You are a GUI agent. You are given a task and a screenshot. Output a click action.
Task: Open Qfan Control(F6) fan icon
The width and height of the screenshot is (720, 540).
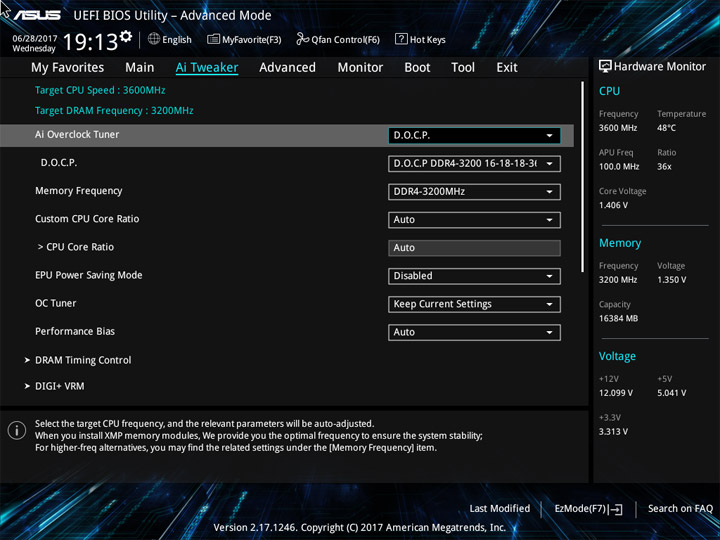[x=302, y=39]
